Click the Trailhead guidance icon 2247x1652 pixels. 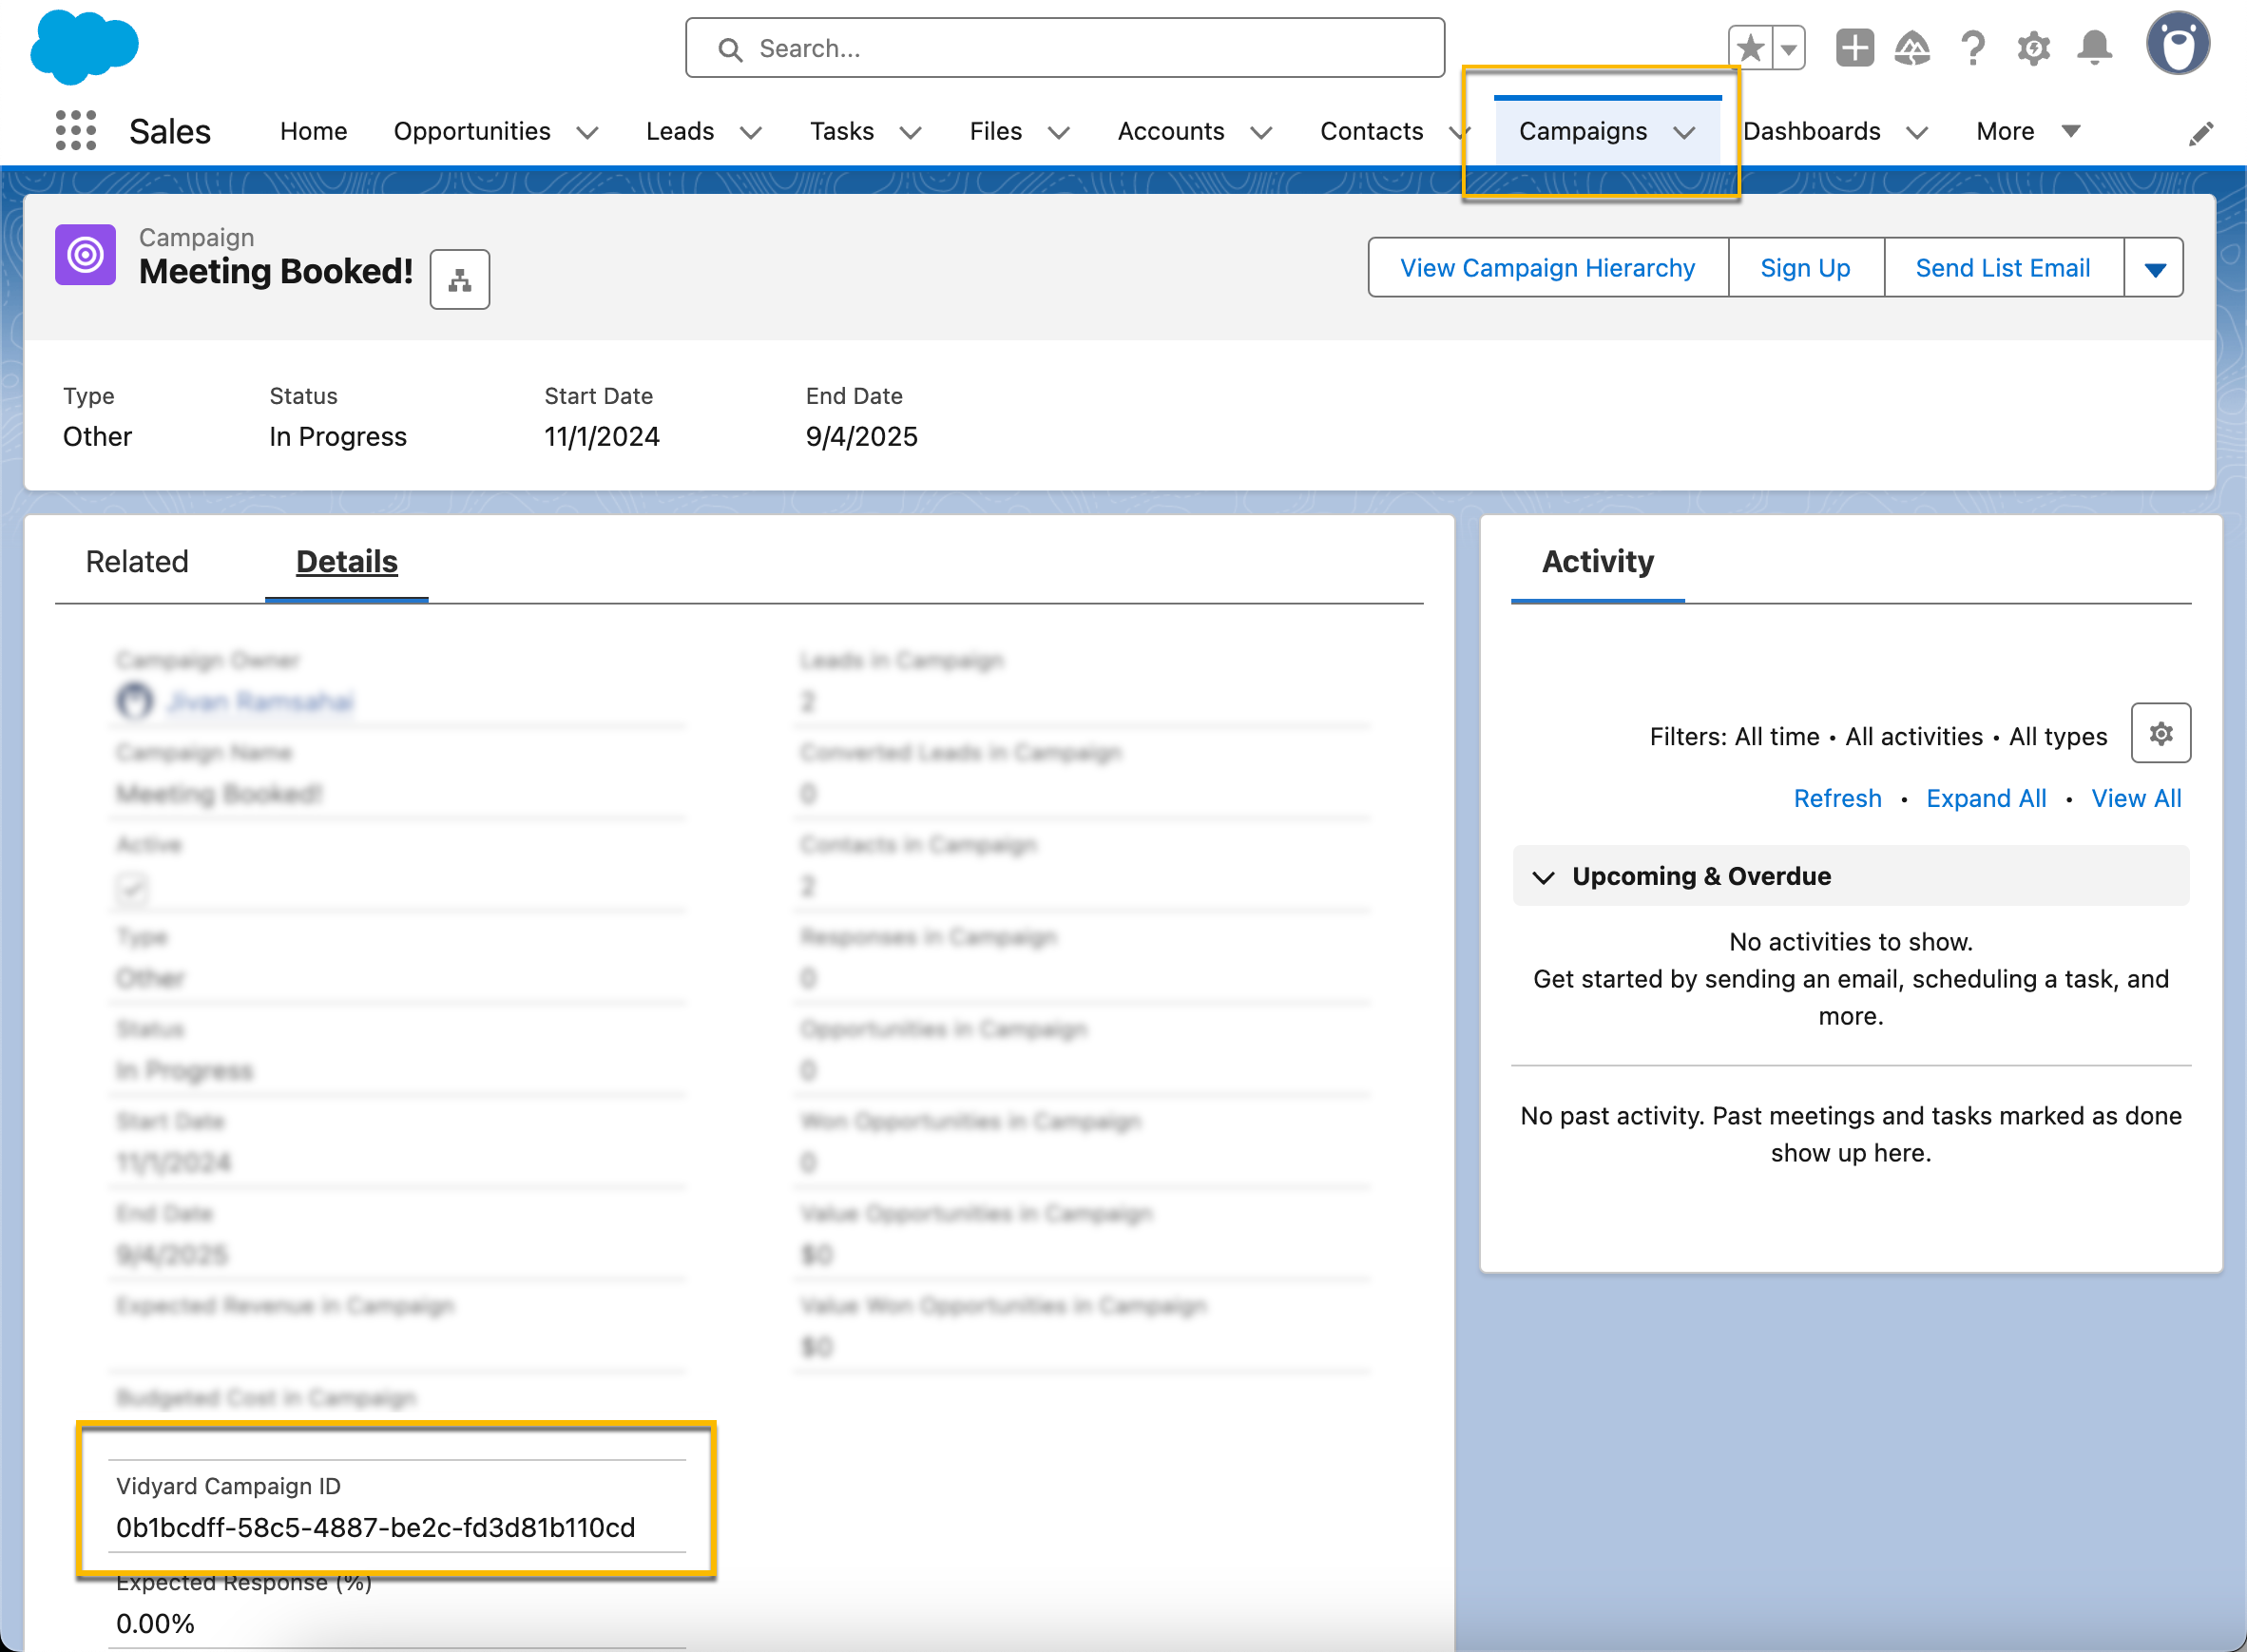1912,48
